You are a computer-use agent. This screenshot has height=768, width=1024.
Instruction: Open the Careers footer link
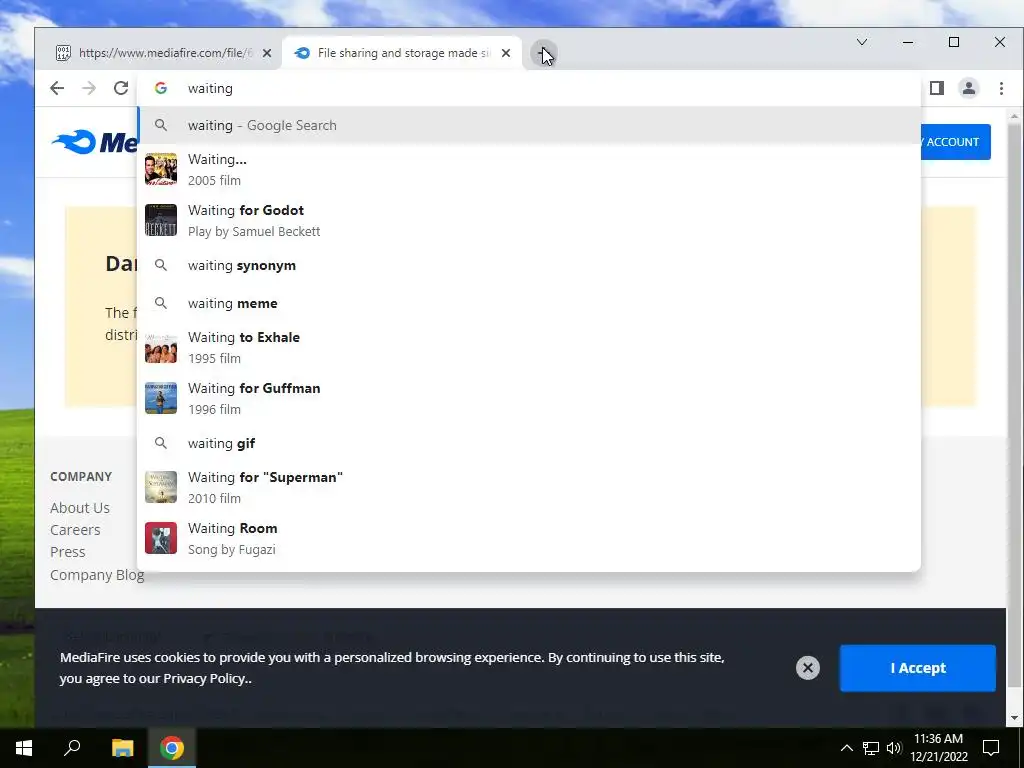click(x=75, y=530)
